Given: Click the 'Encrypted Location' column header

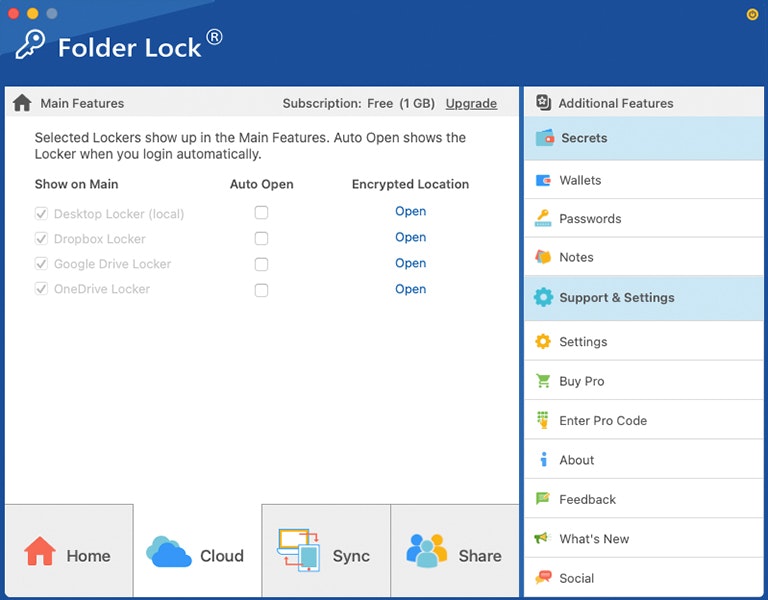Looking at the screenshot, I should pos(410,184).
